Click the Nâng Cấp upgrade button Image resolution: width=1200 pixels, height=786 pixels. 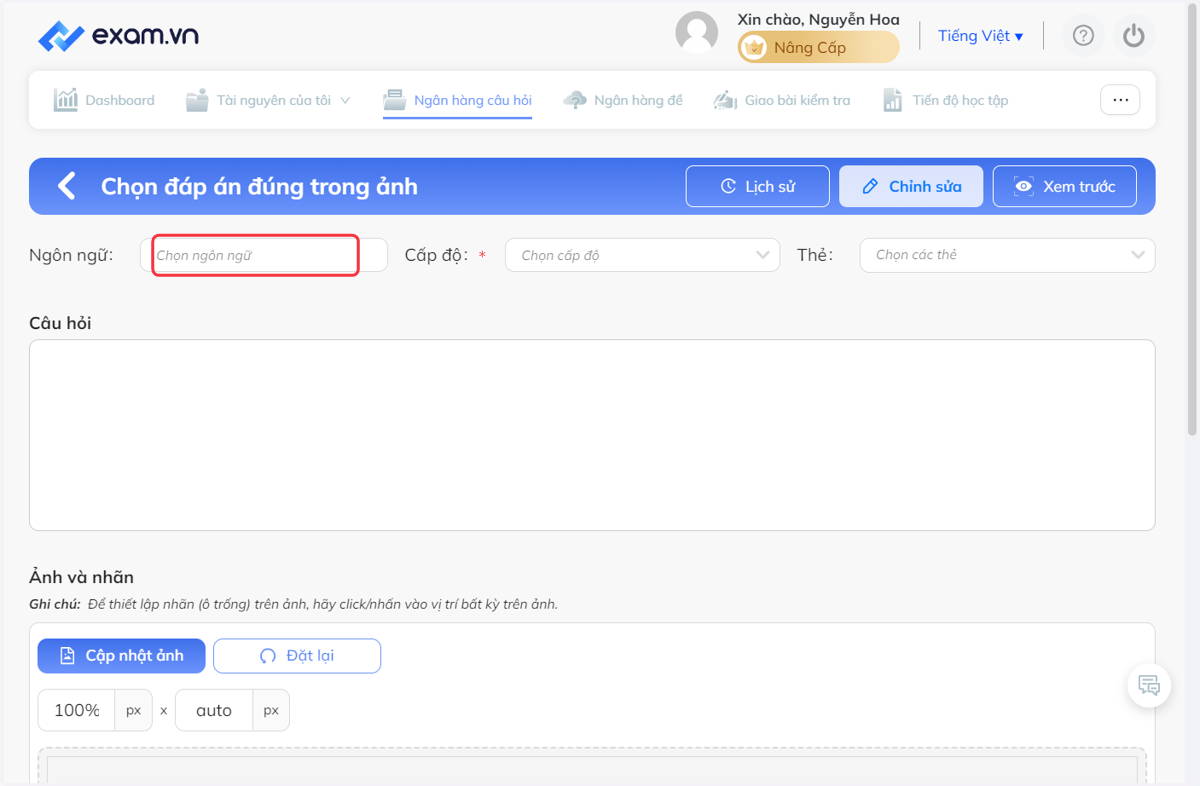click(818, 47)
